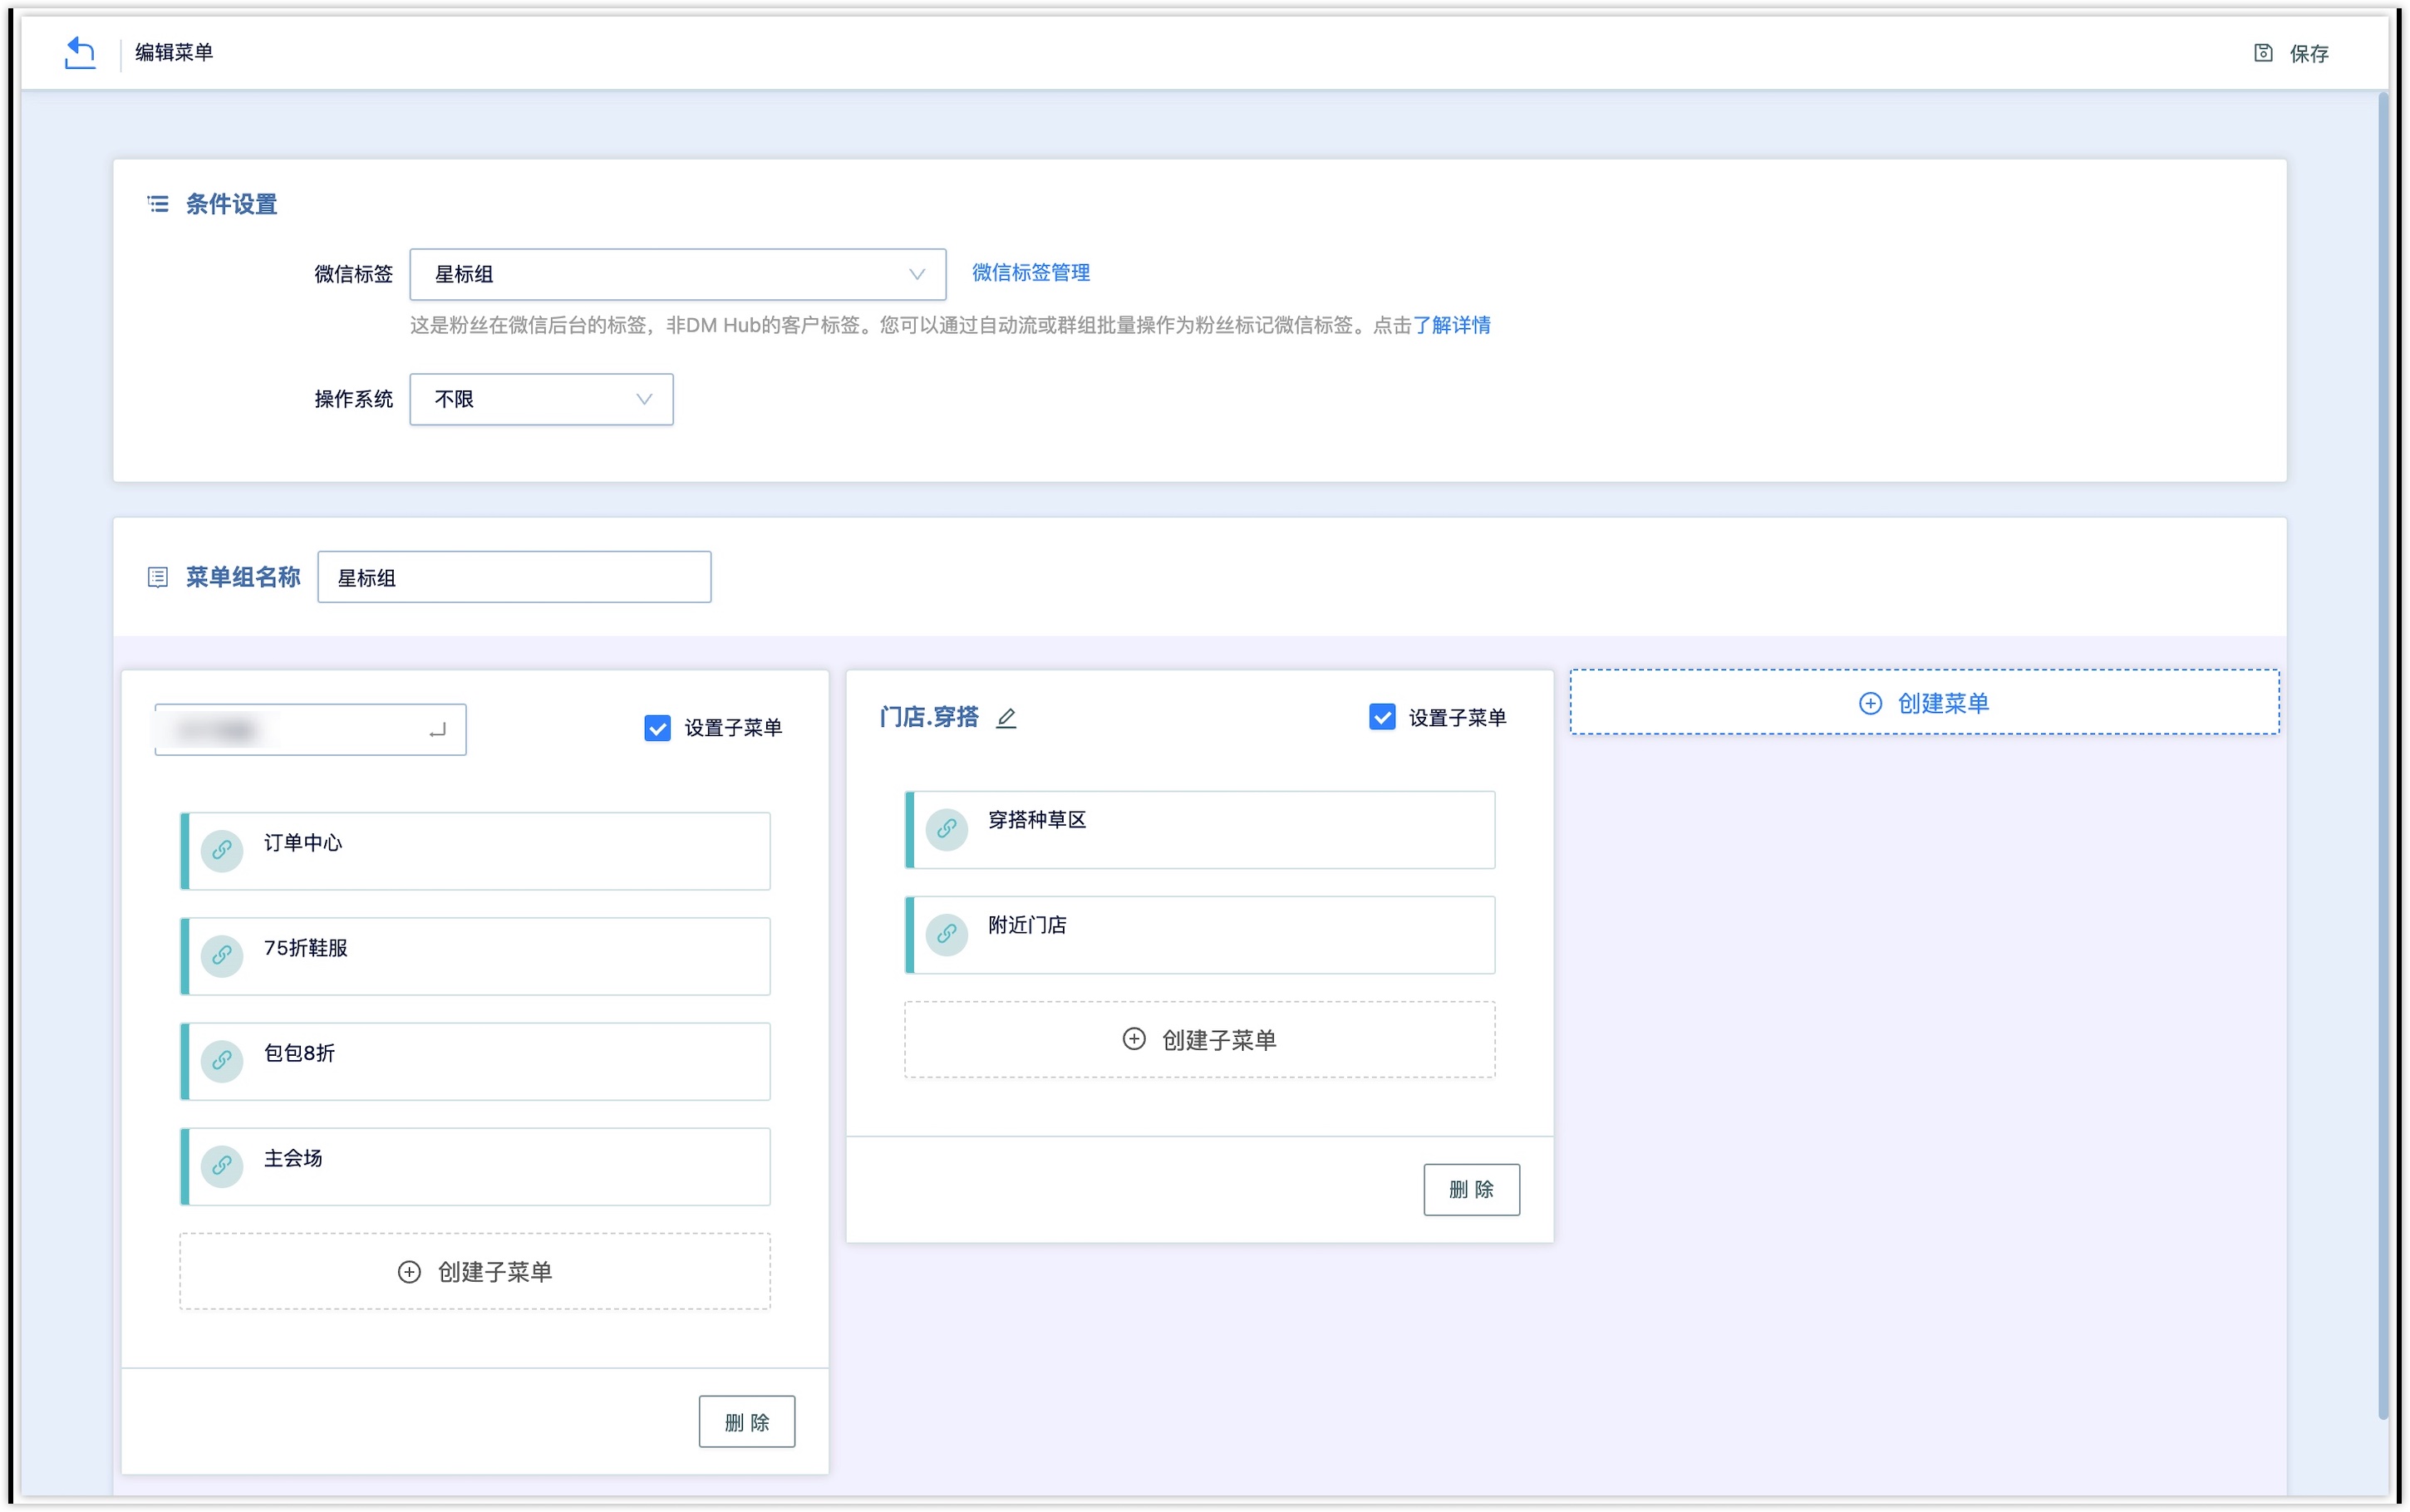Click the edit pencil next to 门店.穿搭
This screenshot has width=2410, height=1512.
1006,718
